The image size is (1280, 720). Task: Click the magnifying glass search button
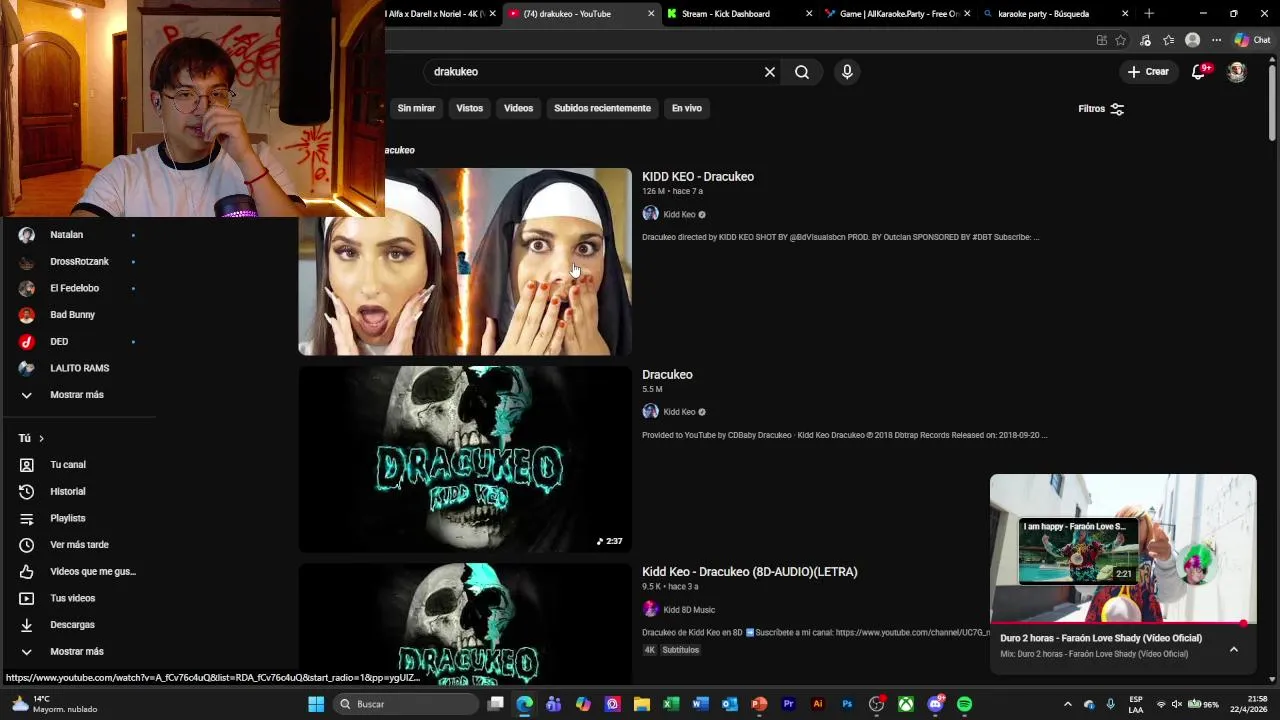(802, 72)
